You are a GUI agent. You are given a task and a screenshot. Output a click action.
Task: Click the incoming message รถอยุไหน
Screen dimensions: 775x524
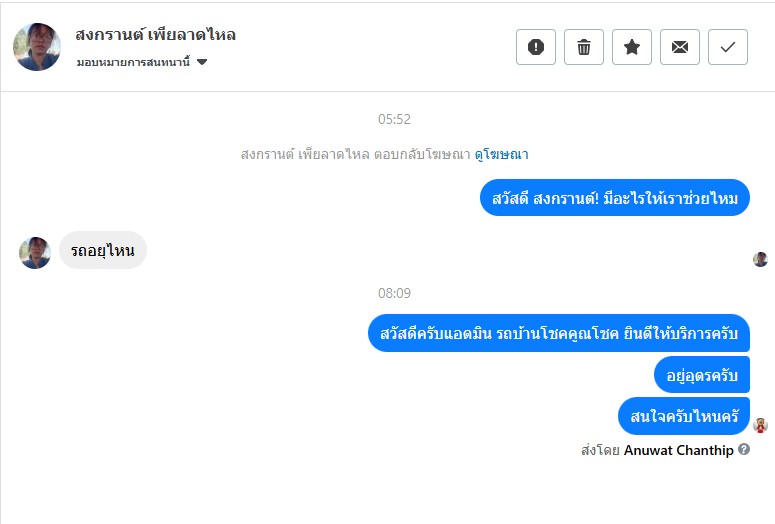103,250
